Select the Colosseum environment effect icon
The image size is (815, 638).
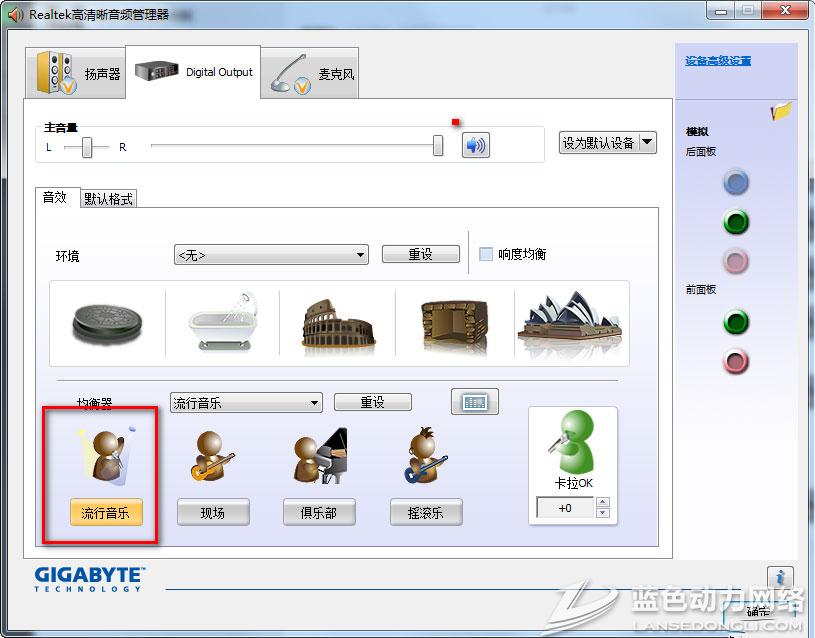[x=337, y=322]
